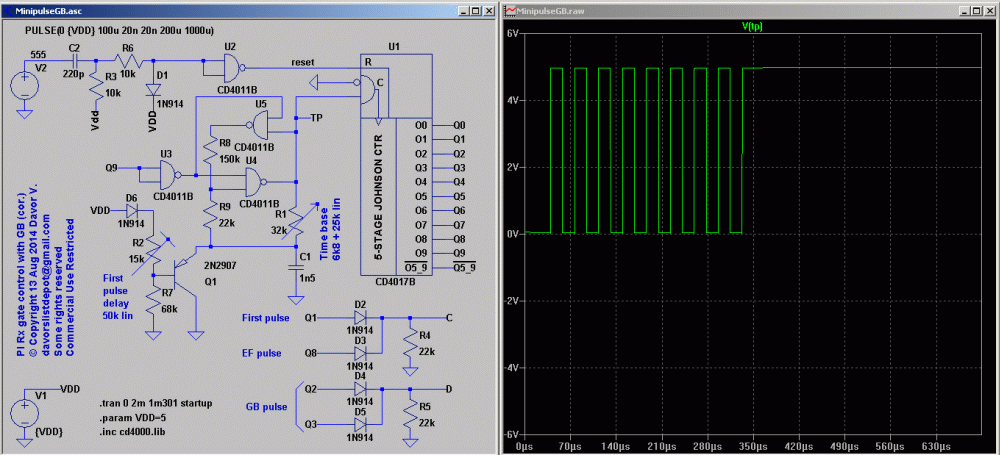Click the TP net label
This screenshot has height=455, width=1000.
click(317, 118)
